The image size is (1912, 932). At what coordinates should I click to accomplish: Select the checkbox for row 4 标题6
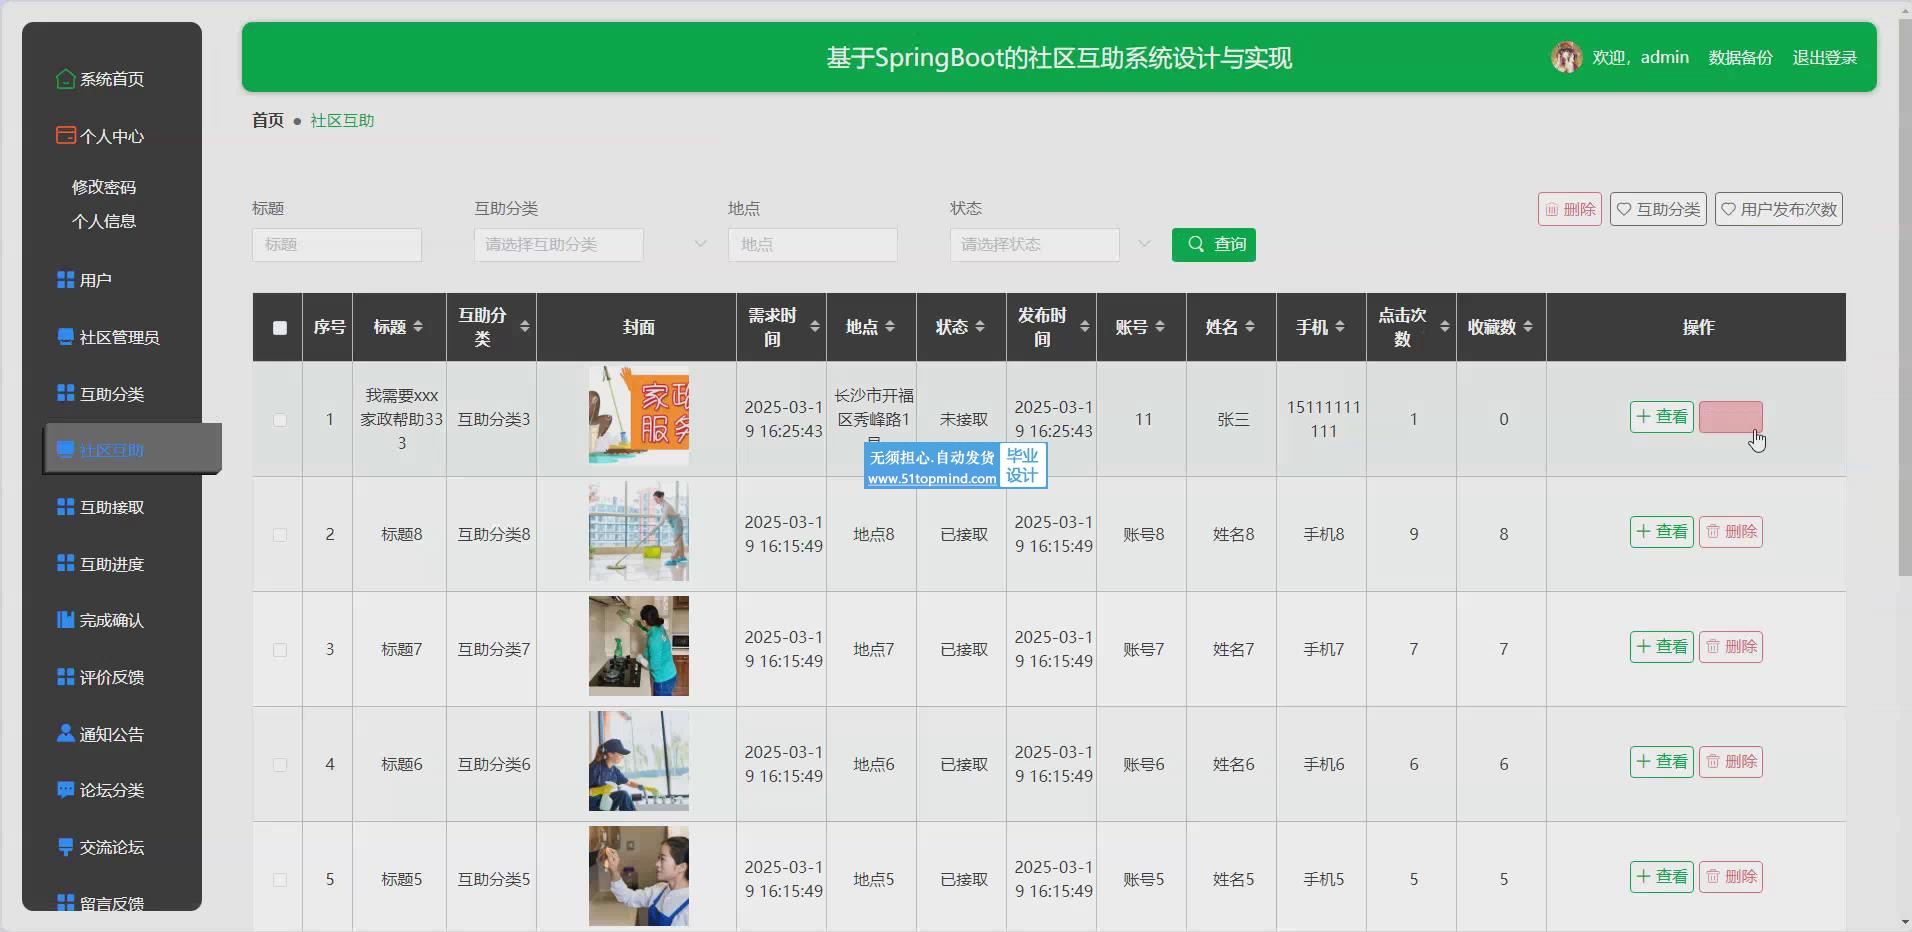pos(280,765)
